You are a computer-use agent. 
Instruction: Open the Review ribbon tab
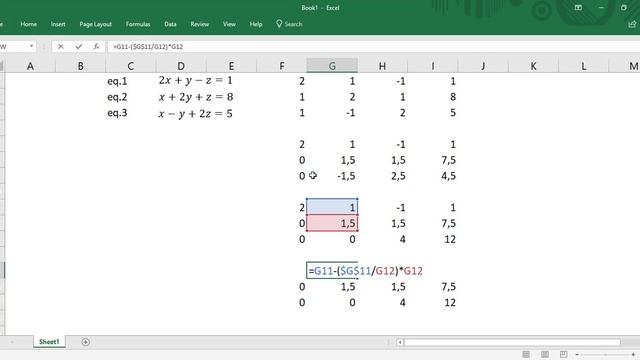coord(200,24)
